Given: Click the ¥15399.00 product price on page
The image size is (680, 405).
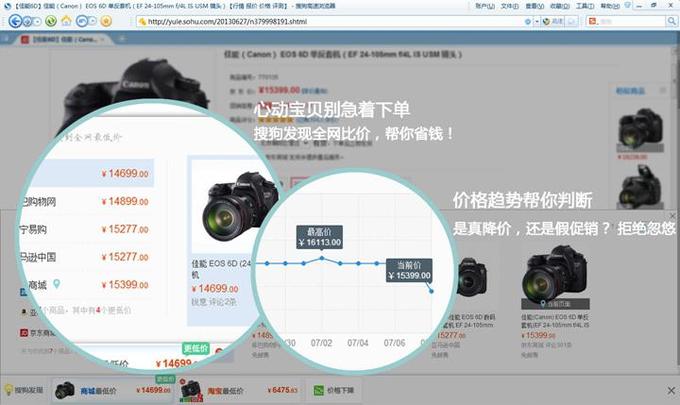Looking at the screenshot, I should (279, 90).
